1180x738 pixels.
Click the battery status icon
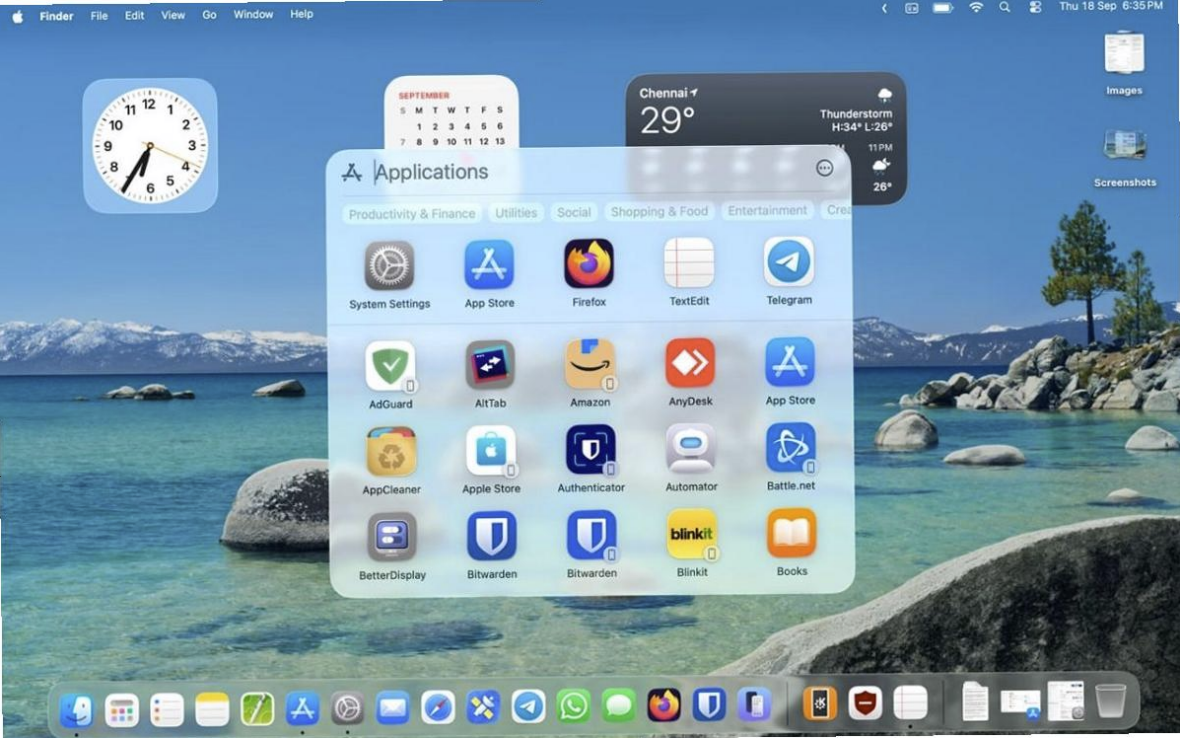(943, 8)
